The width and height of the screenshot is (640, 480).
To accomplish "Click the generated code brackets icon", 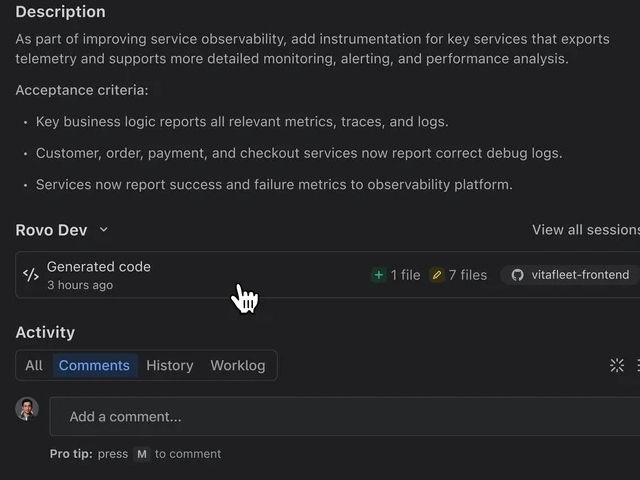I will pos(31,275).
